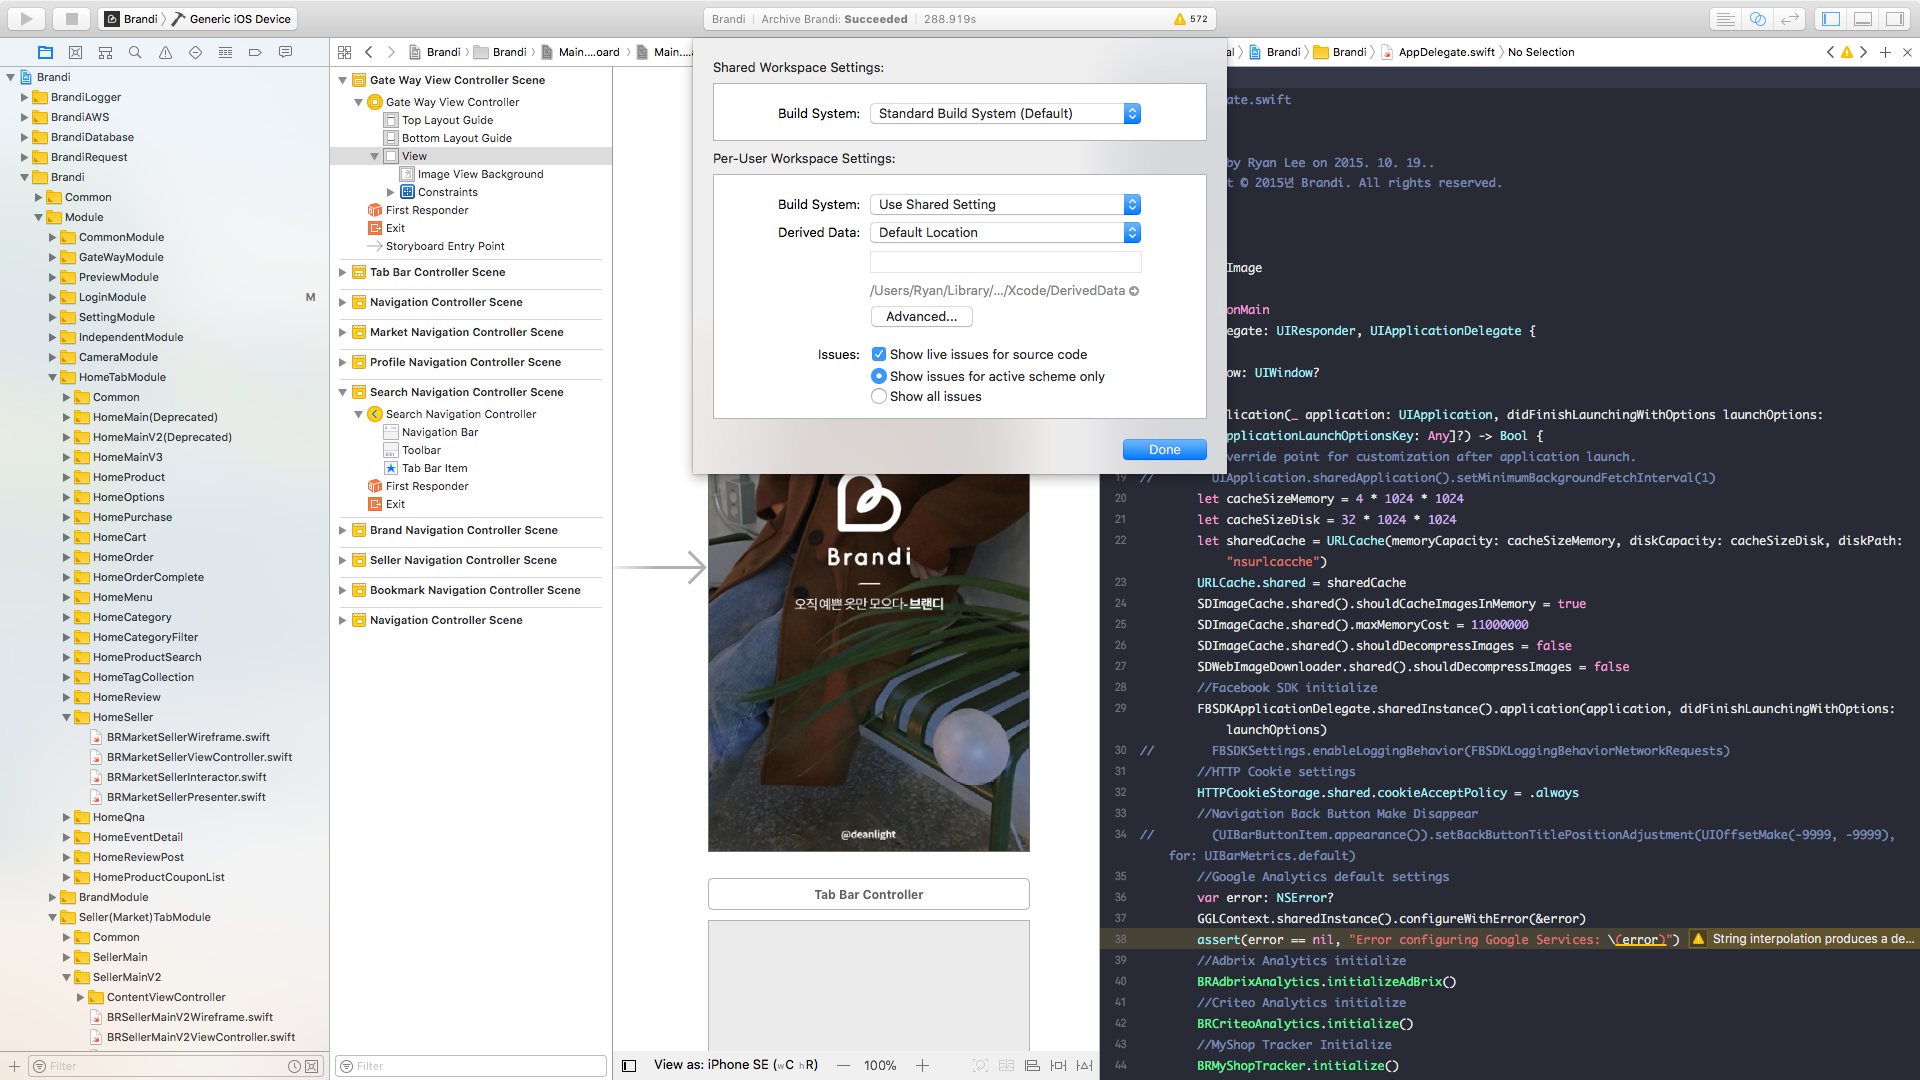Uncheck Show live issues for source code
The height and width of the screenshot is (1080, 1920).
[879, 354]
